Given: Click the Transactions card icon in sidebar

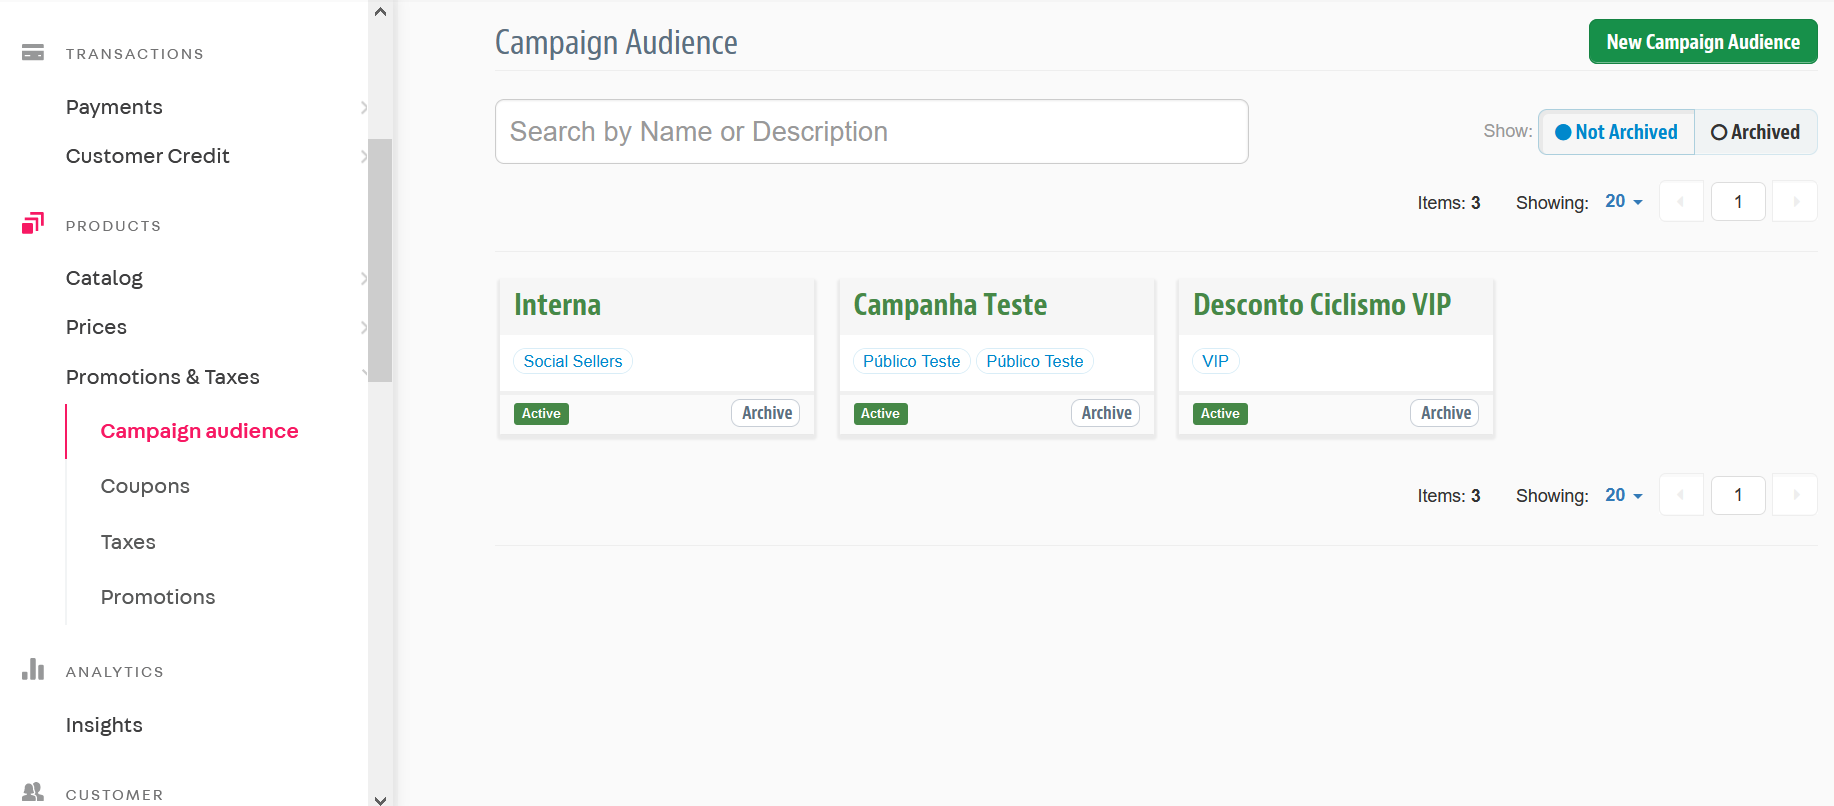Looking at the screenshot, I should [x=33, y=53].
